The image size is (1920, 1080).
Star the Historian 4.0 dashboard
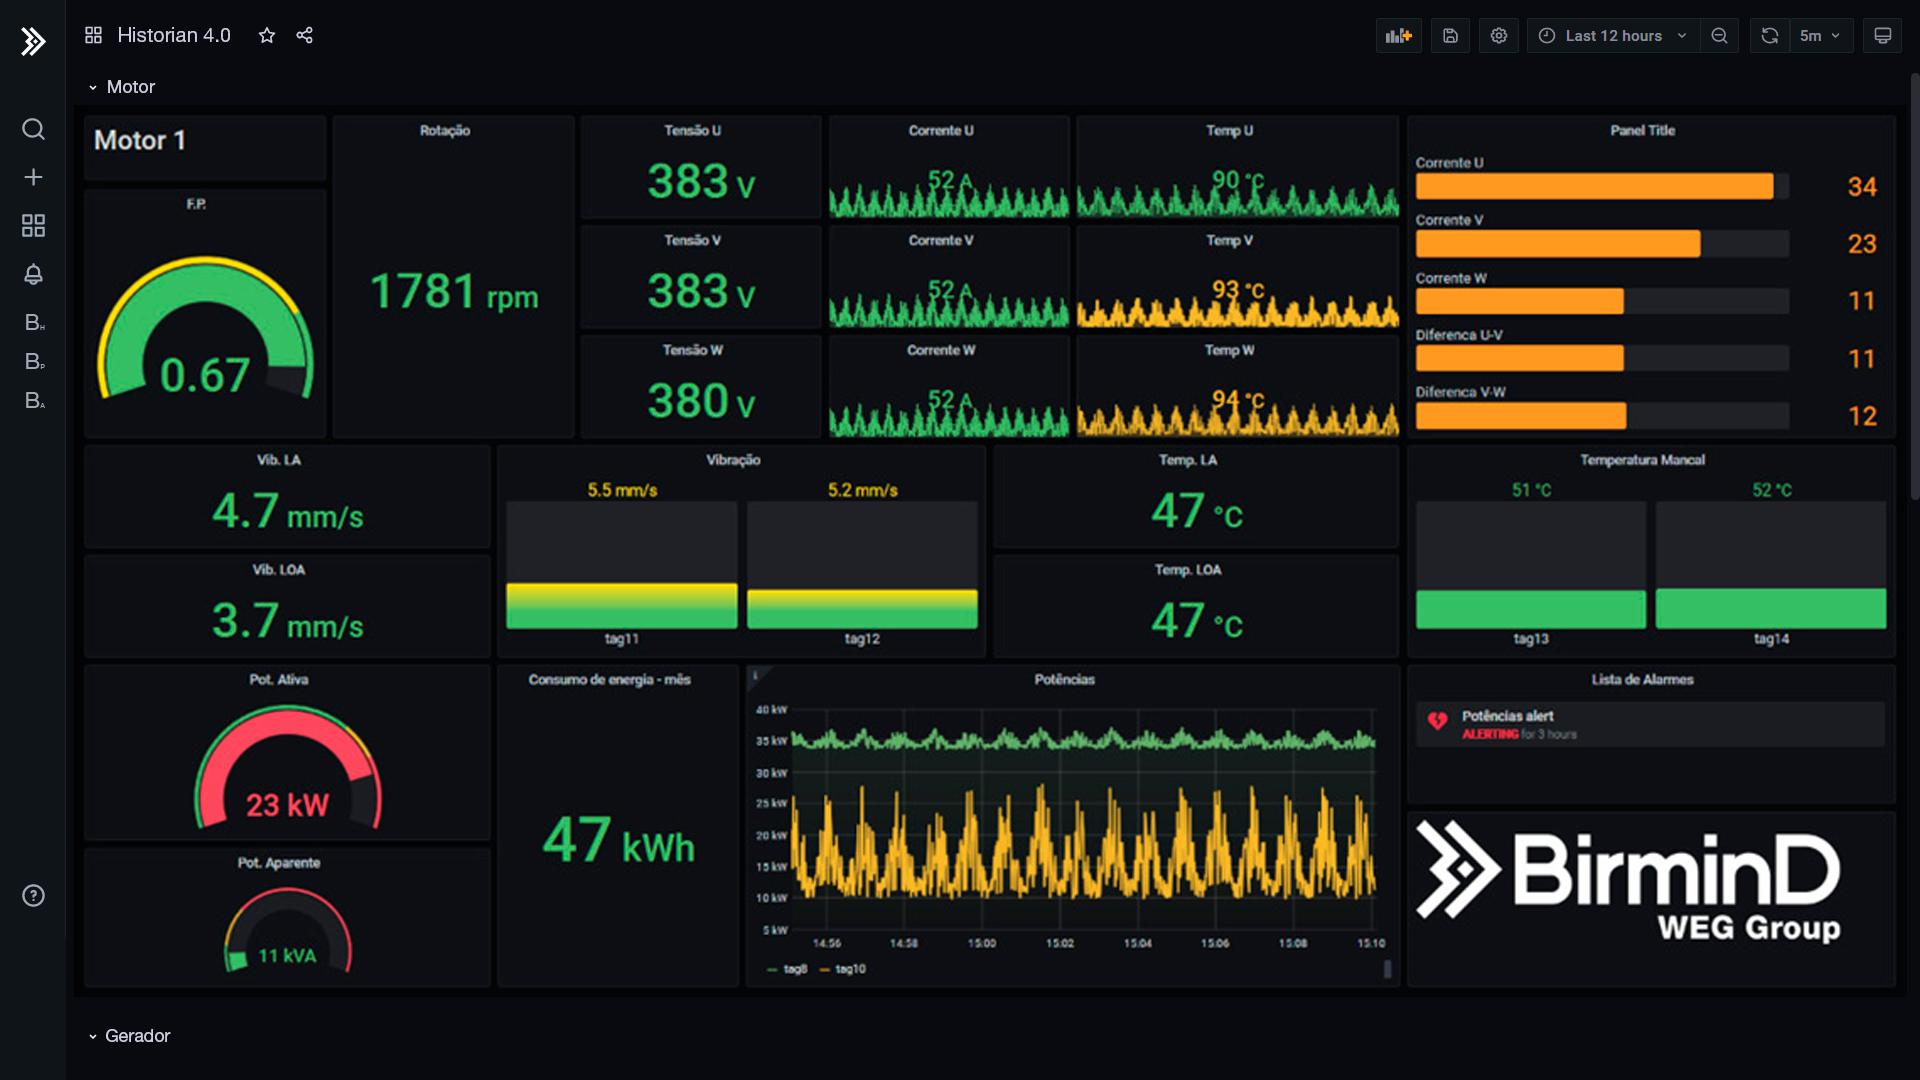click(266, 35)
